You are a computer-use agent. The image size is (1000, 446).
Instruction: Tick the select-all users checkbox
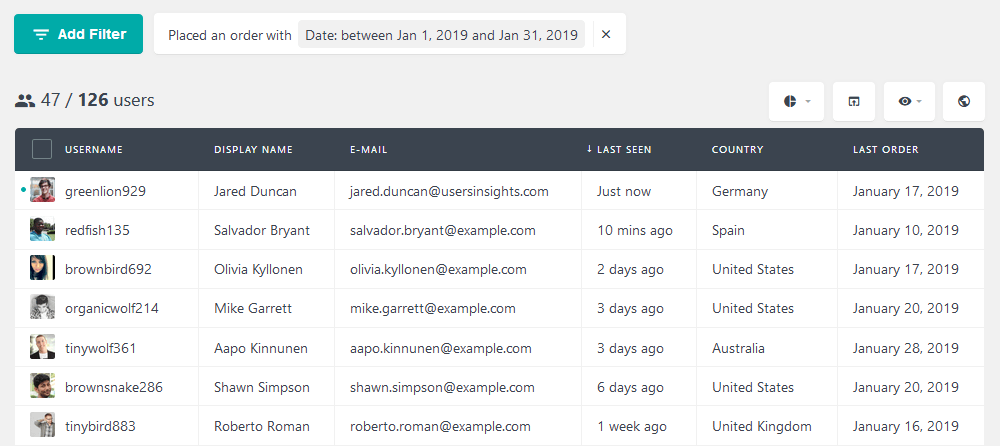pyautogui.click(x=42, y=149)
